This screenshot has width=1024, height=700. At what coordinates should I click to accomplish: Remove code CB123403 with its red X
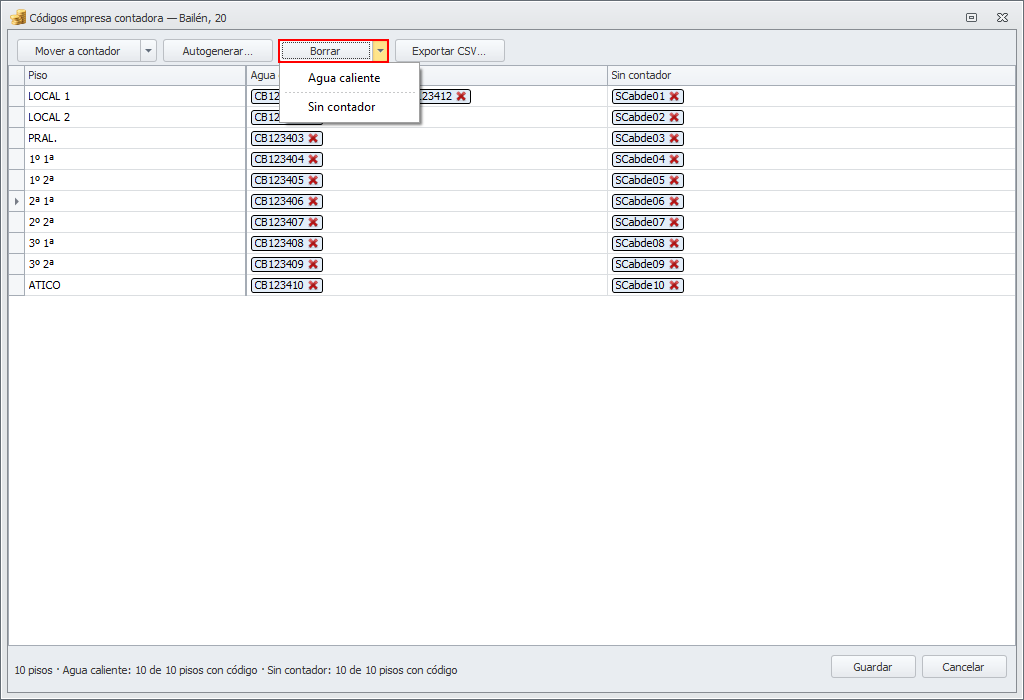click(313, 138)
